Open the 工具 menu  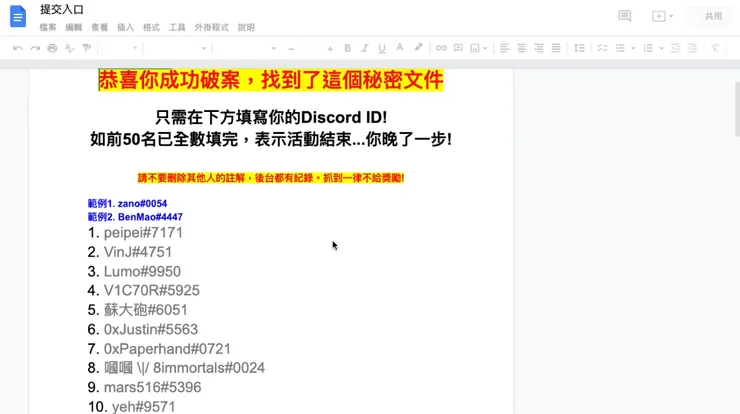point(177,27)
